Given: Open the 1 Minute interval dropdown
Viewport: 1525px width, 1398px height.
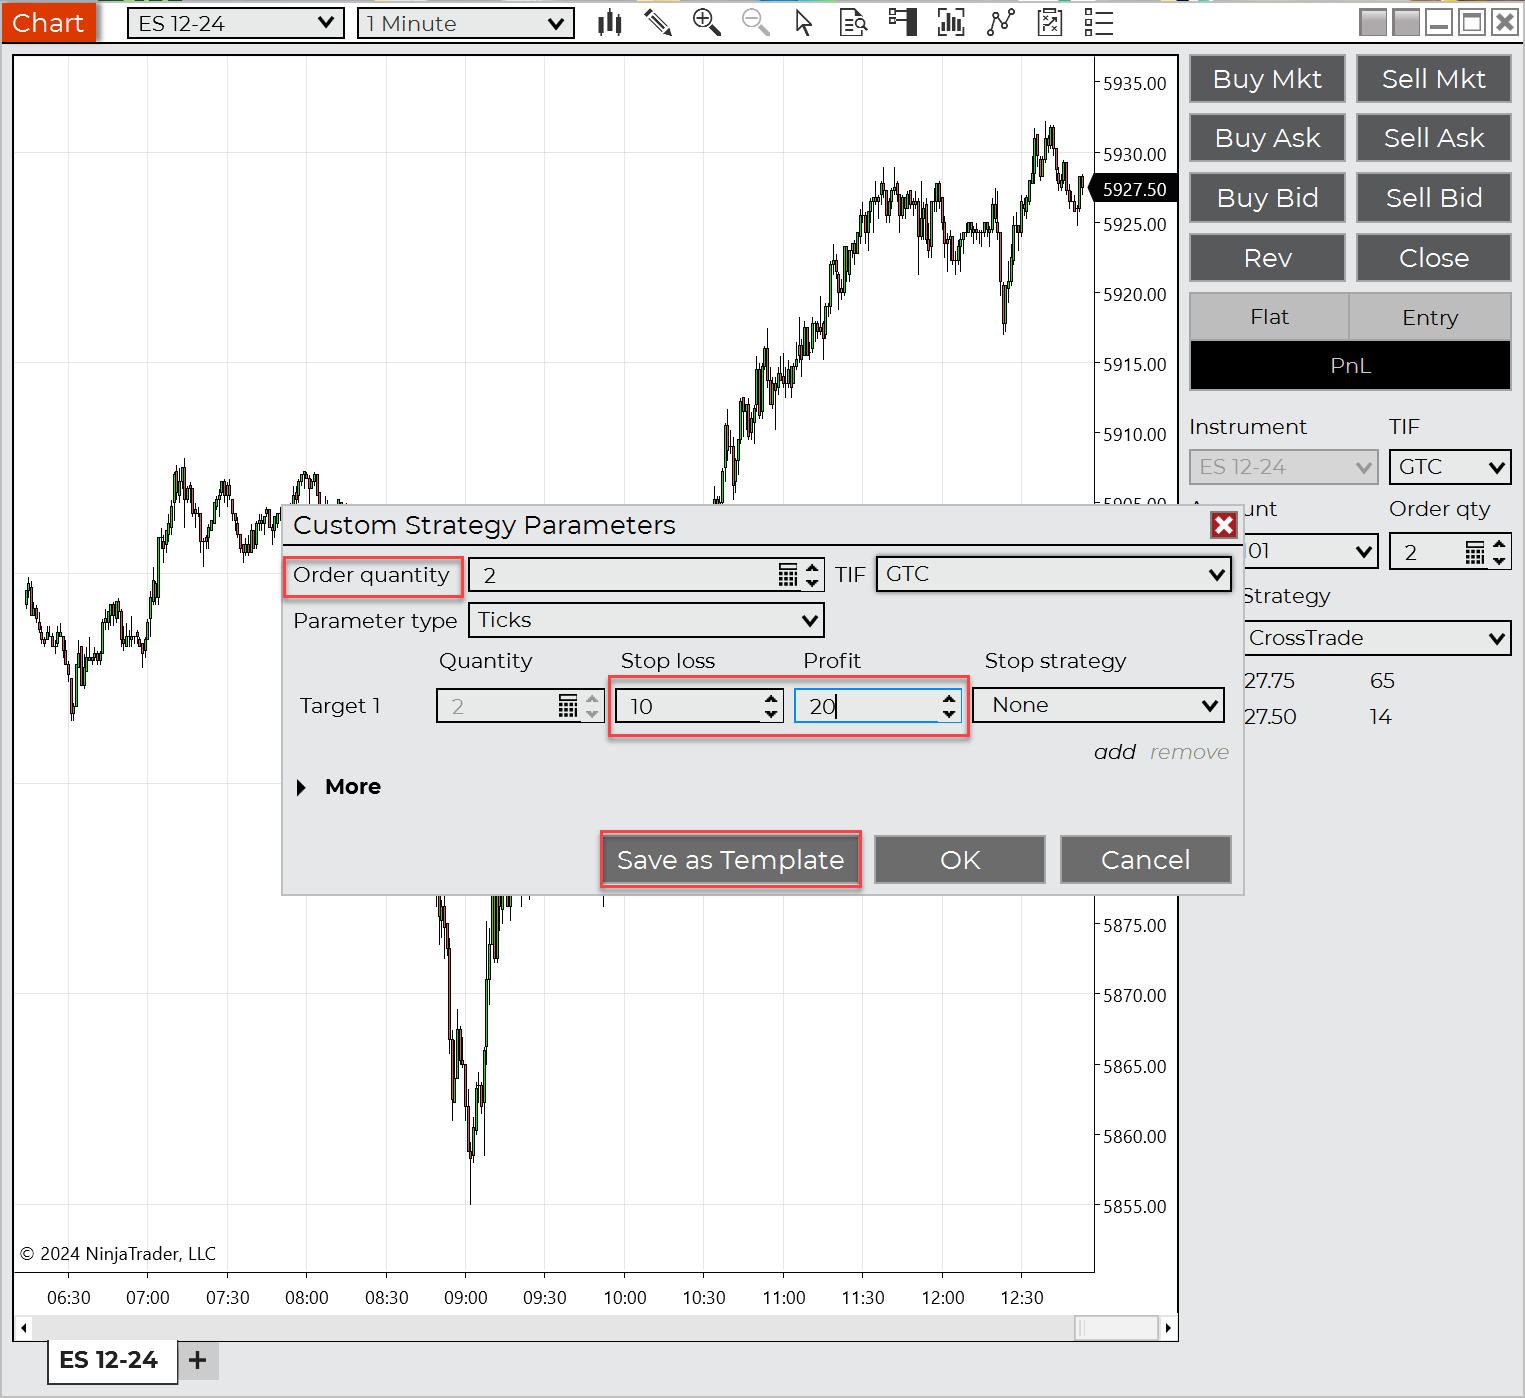Looking at the screenshot, I should point(466,23).
